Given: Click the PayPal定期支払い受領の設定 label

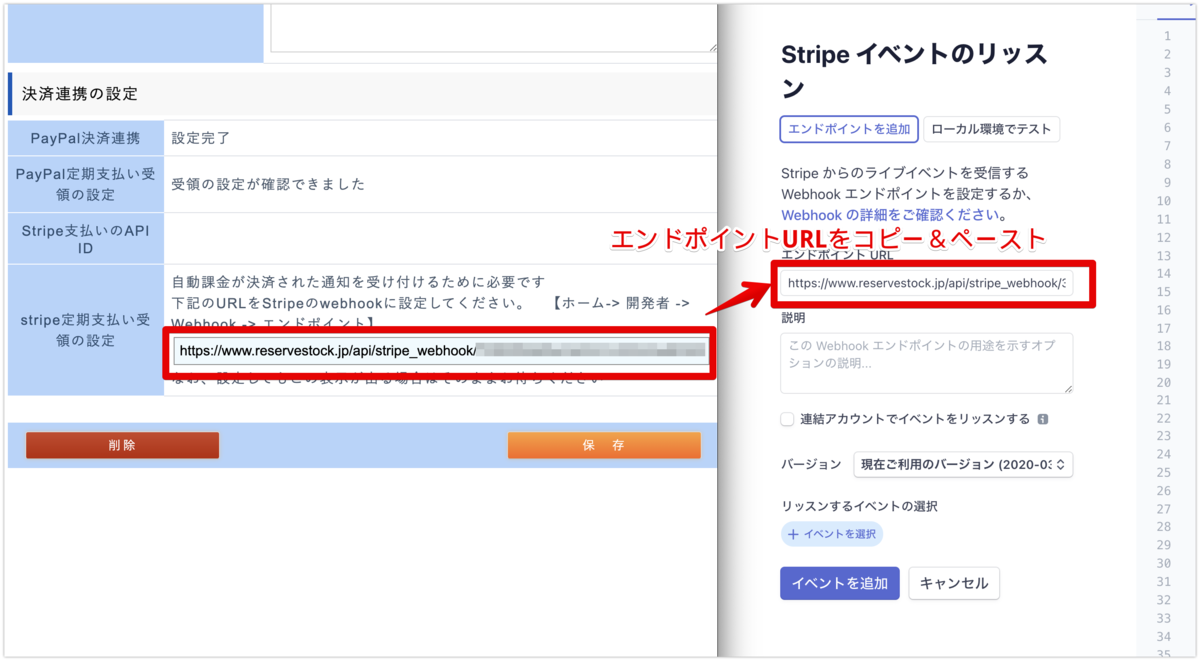Looking at the screenshot, I should click(85, 184).
